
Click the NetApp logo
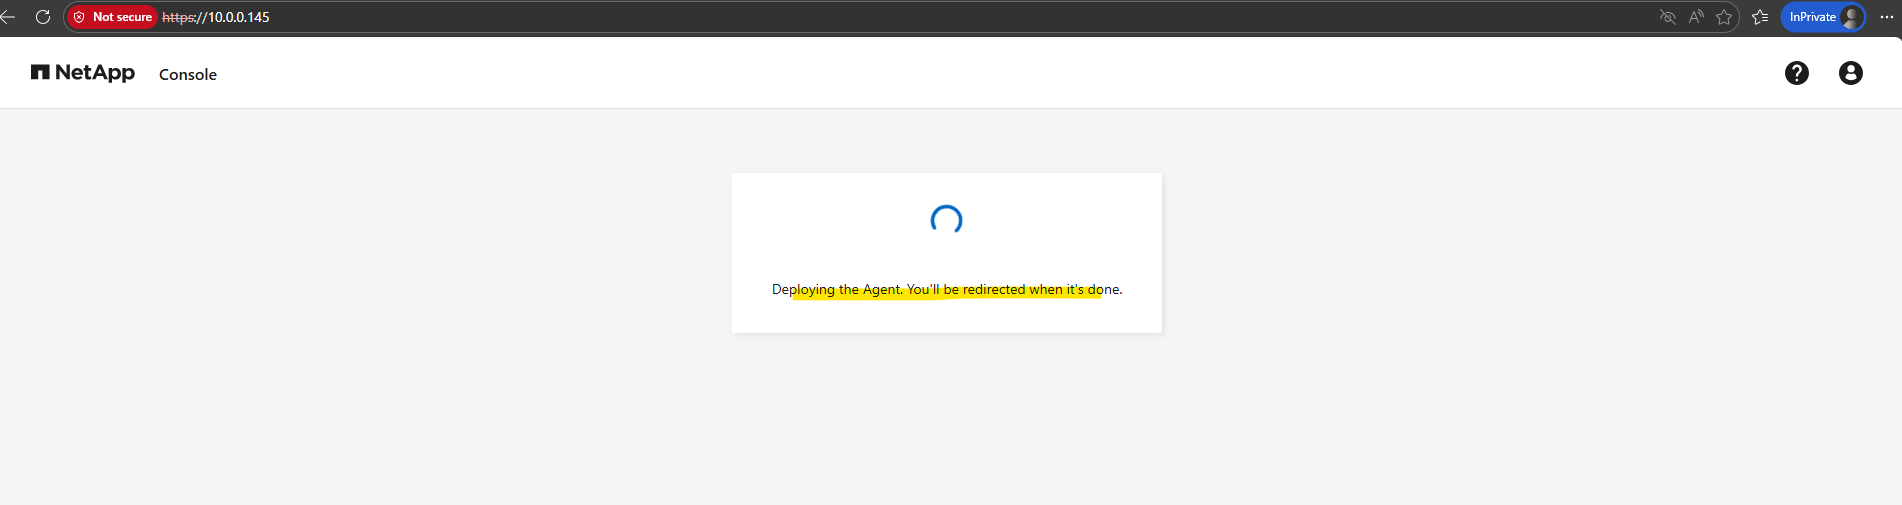(x=83, y=72)
